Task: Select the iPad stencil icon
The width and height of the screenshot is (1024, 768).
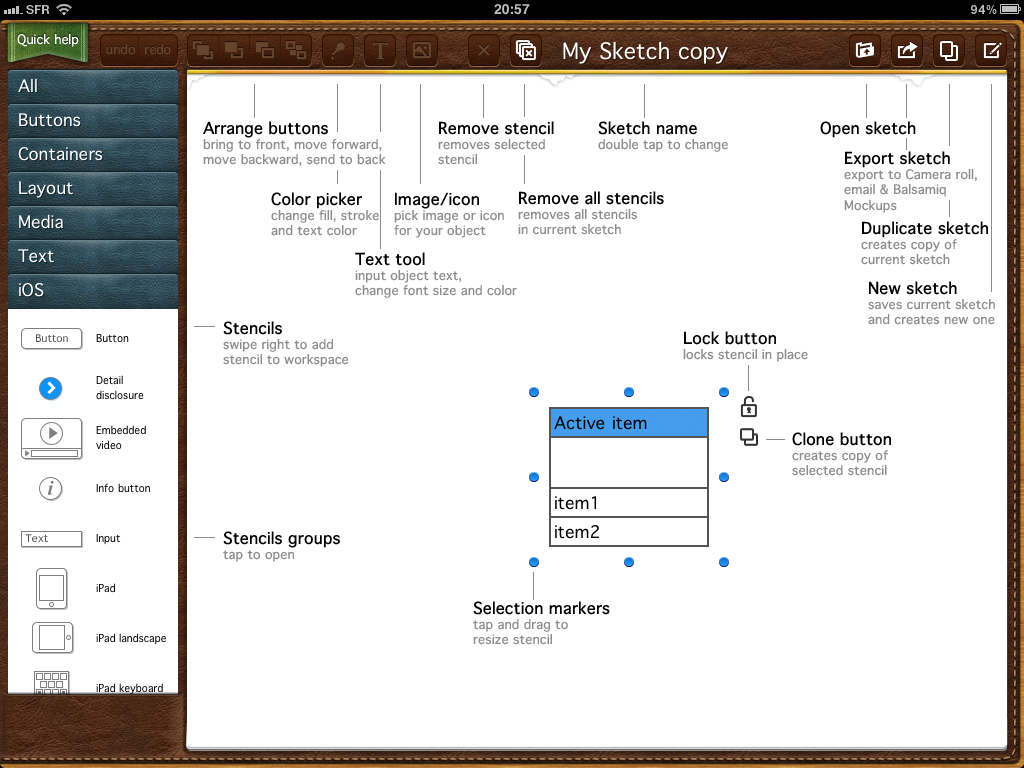Action: (51, 588)
